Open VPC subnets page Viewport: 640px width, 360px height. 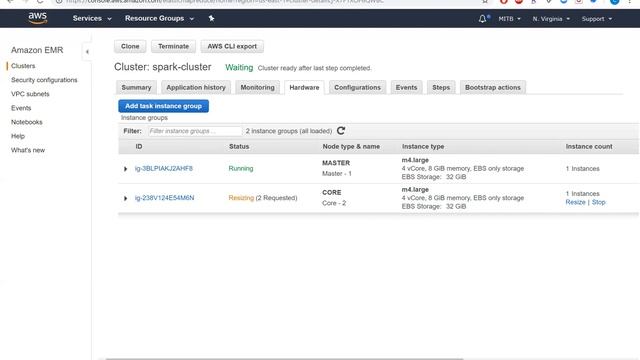click(30, 94)
